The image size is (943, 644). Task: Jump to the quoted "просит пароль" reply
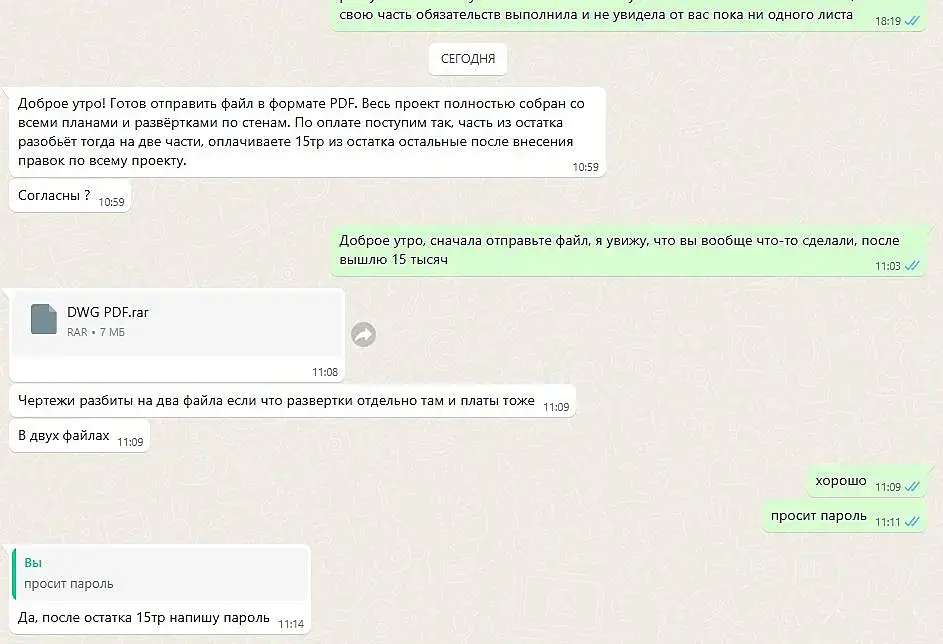tap(161, 574)
